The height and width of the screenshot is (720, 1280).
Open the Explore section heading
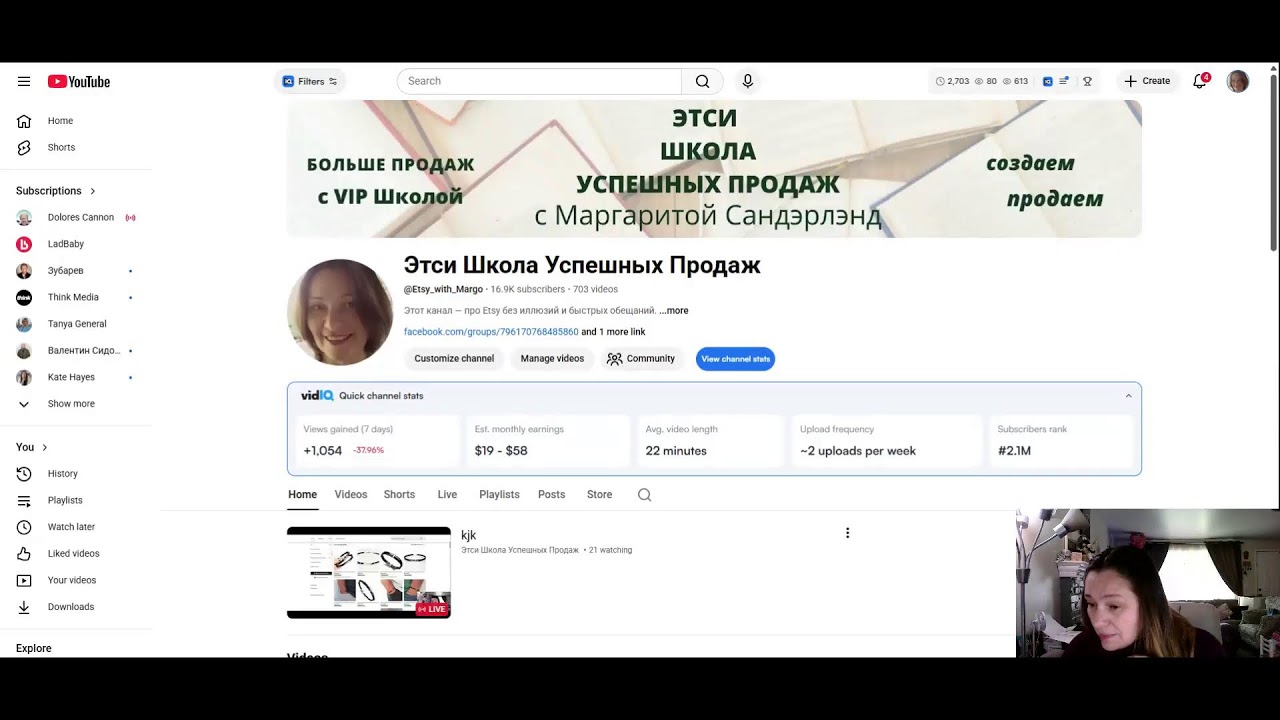[34, 648]
